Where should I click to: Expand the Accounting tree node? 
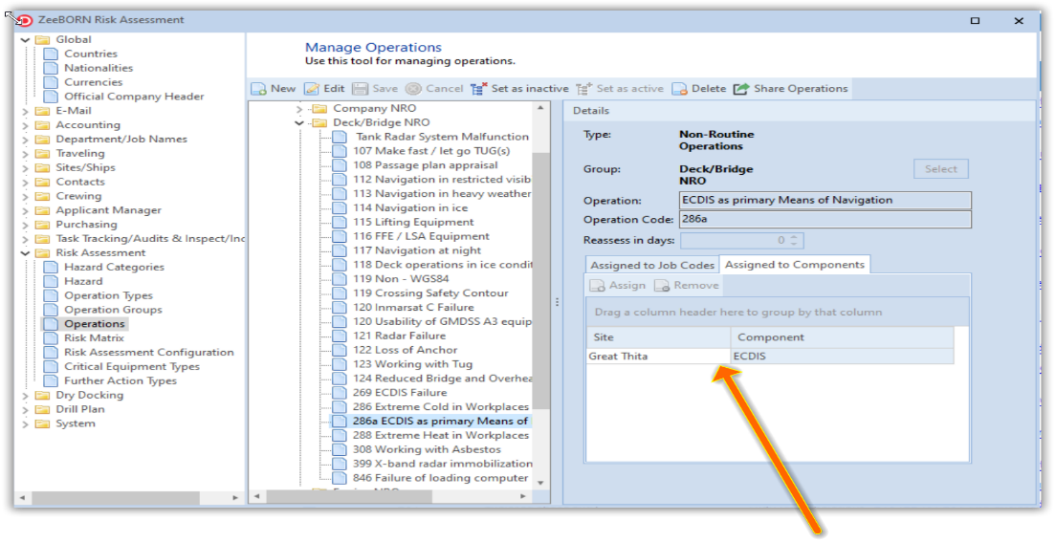click(x=26, y=125)
